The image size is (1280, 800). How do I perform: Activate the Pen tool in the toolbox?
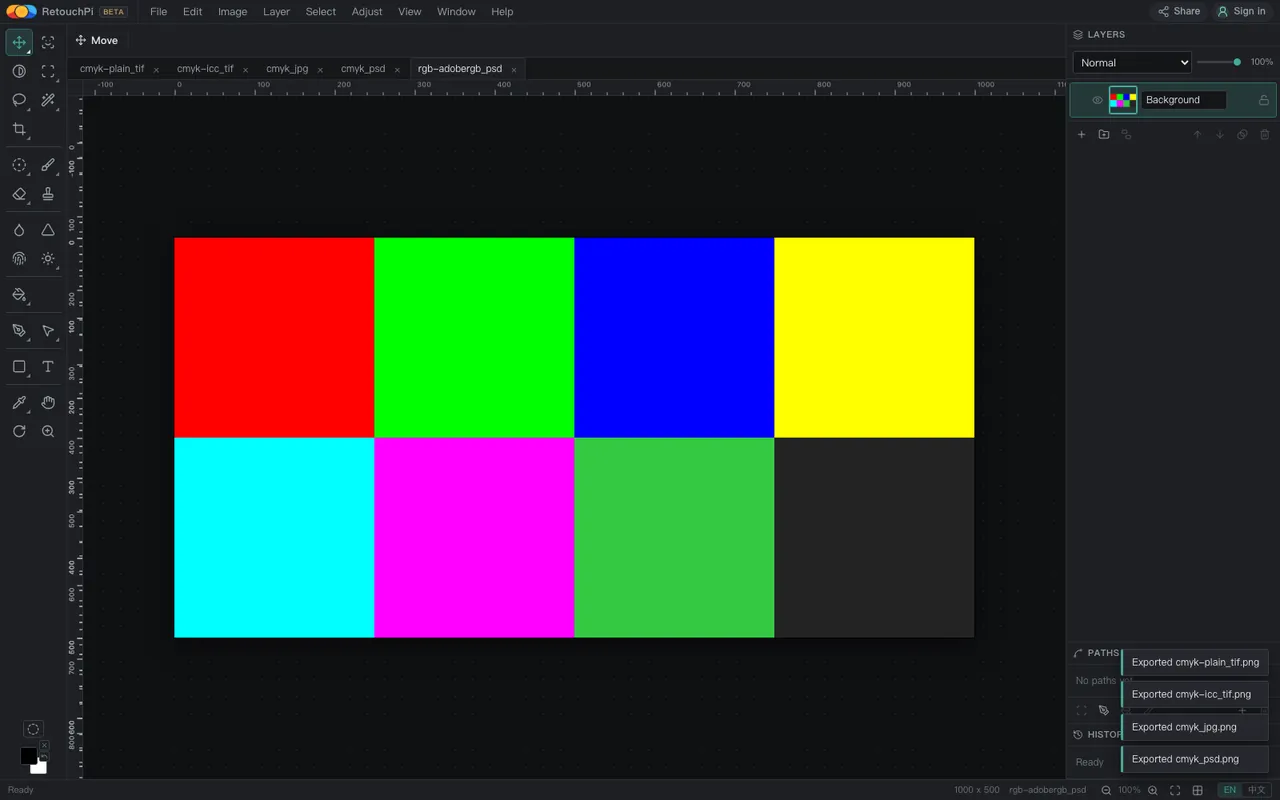coord(19,331)
